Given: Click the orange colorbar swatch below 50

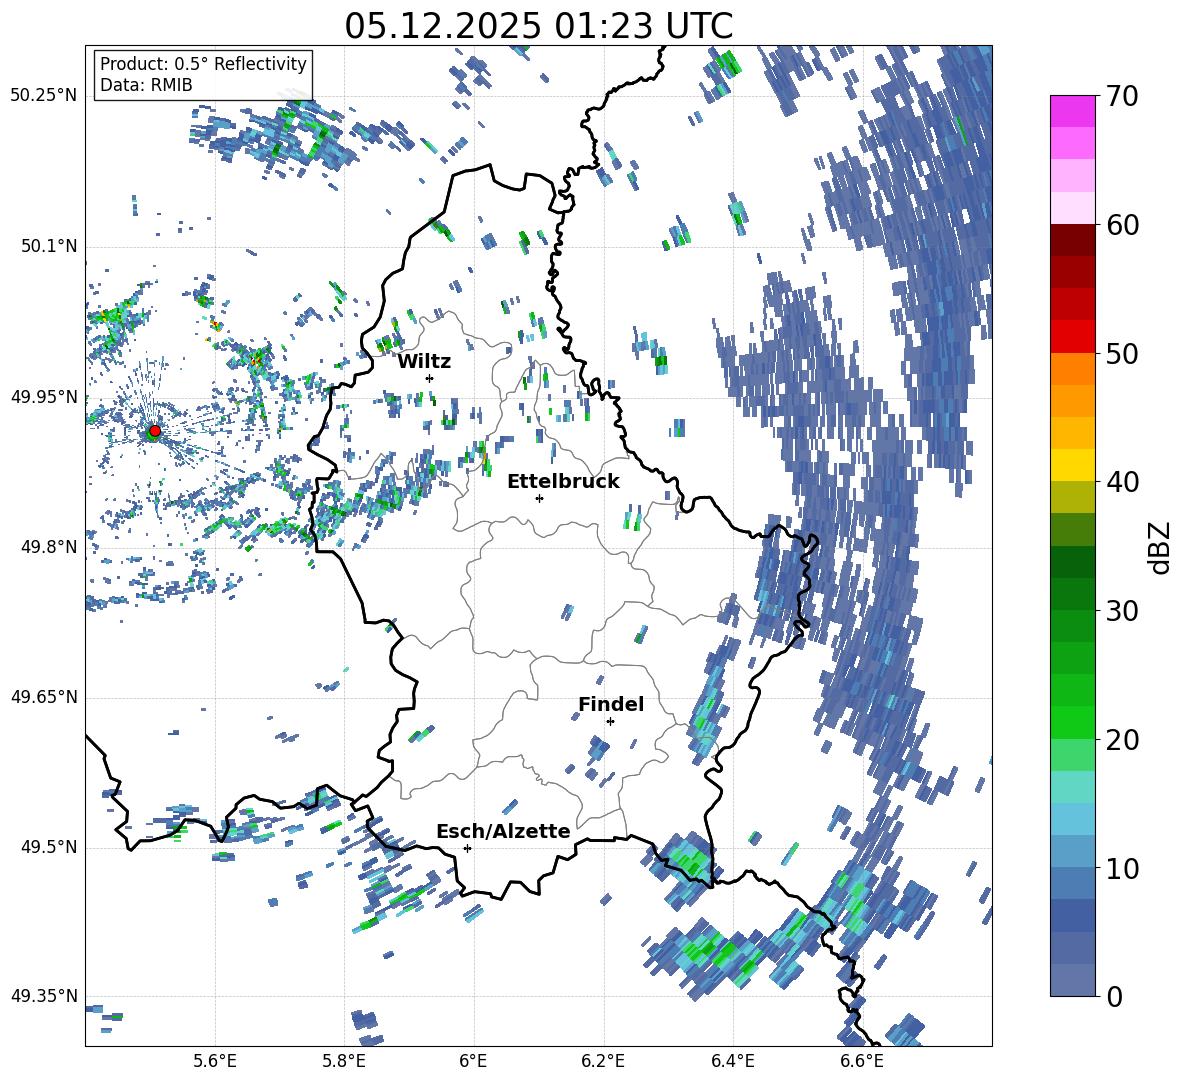Looking at the screenshot, I should pyautogui.click(x=1072, y=369).
